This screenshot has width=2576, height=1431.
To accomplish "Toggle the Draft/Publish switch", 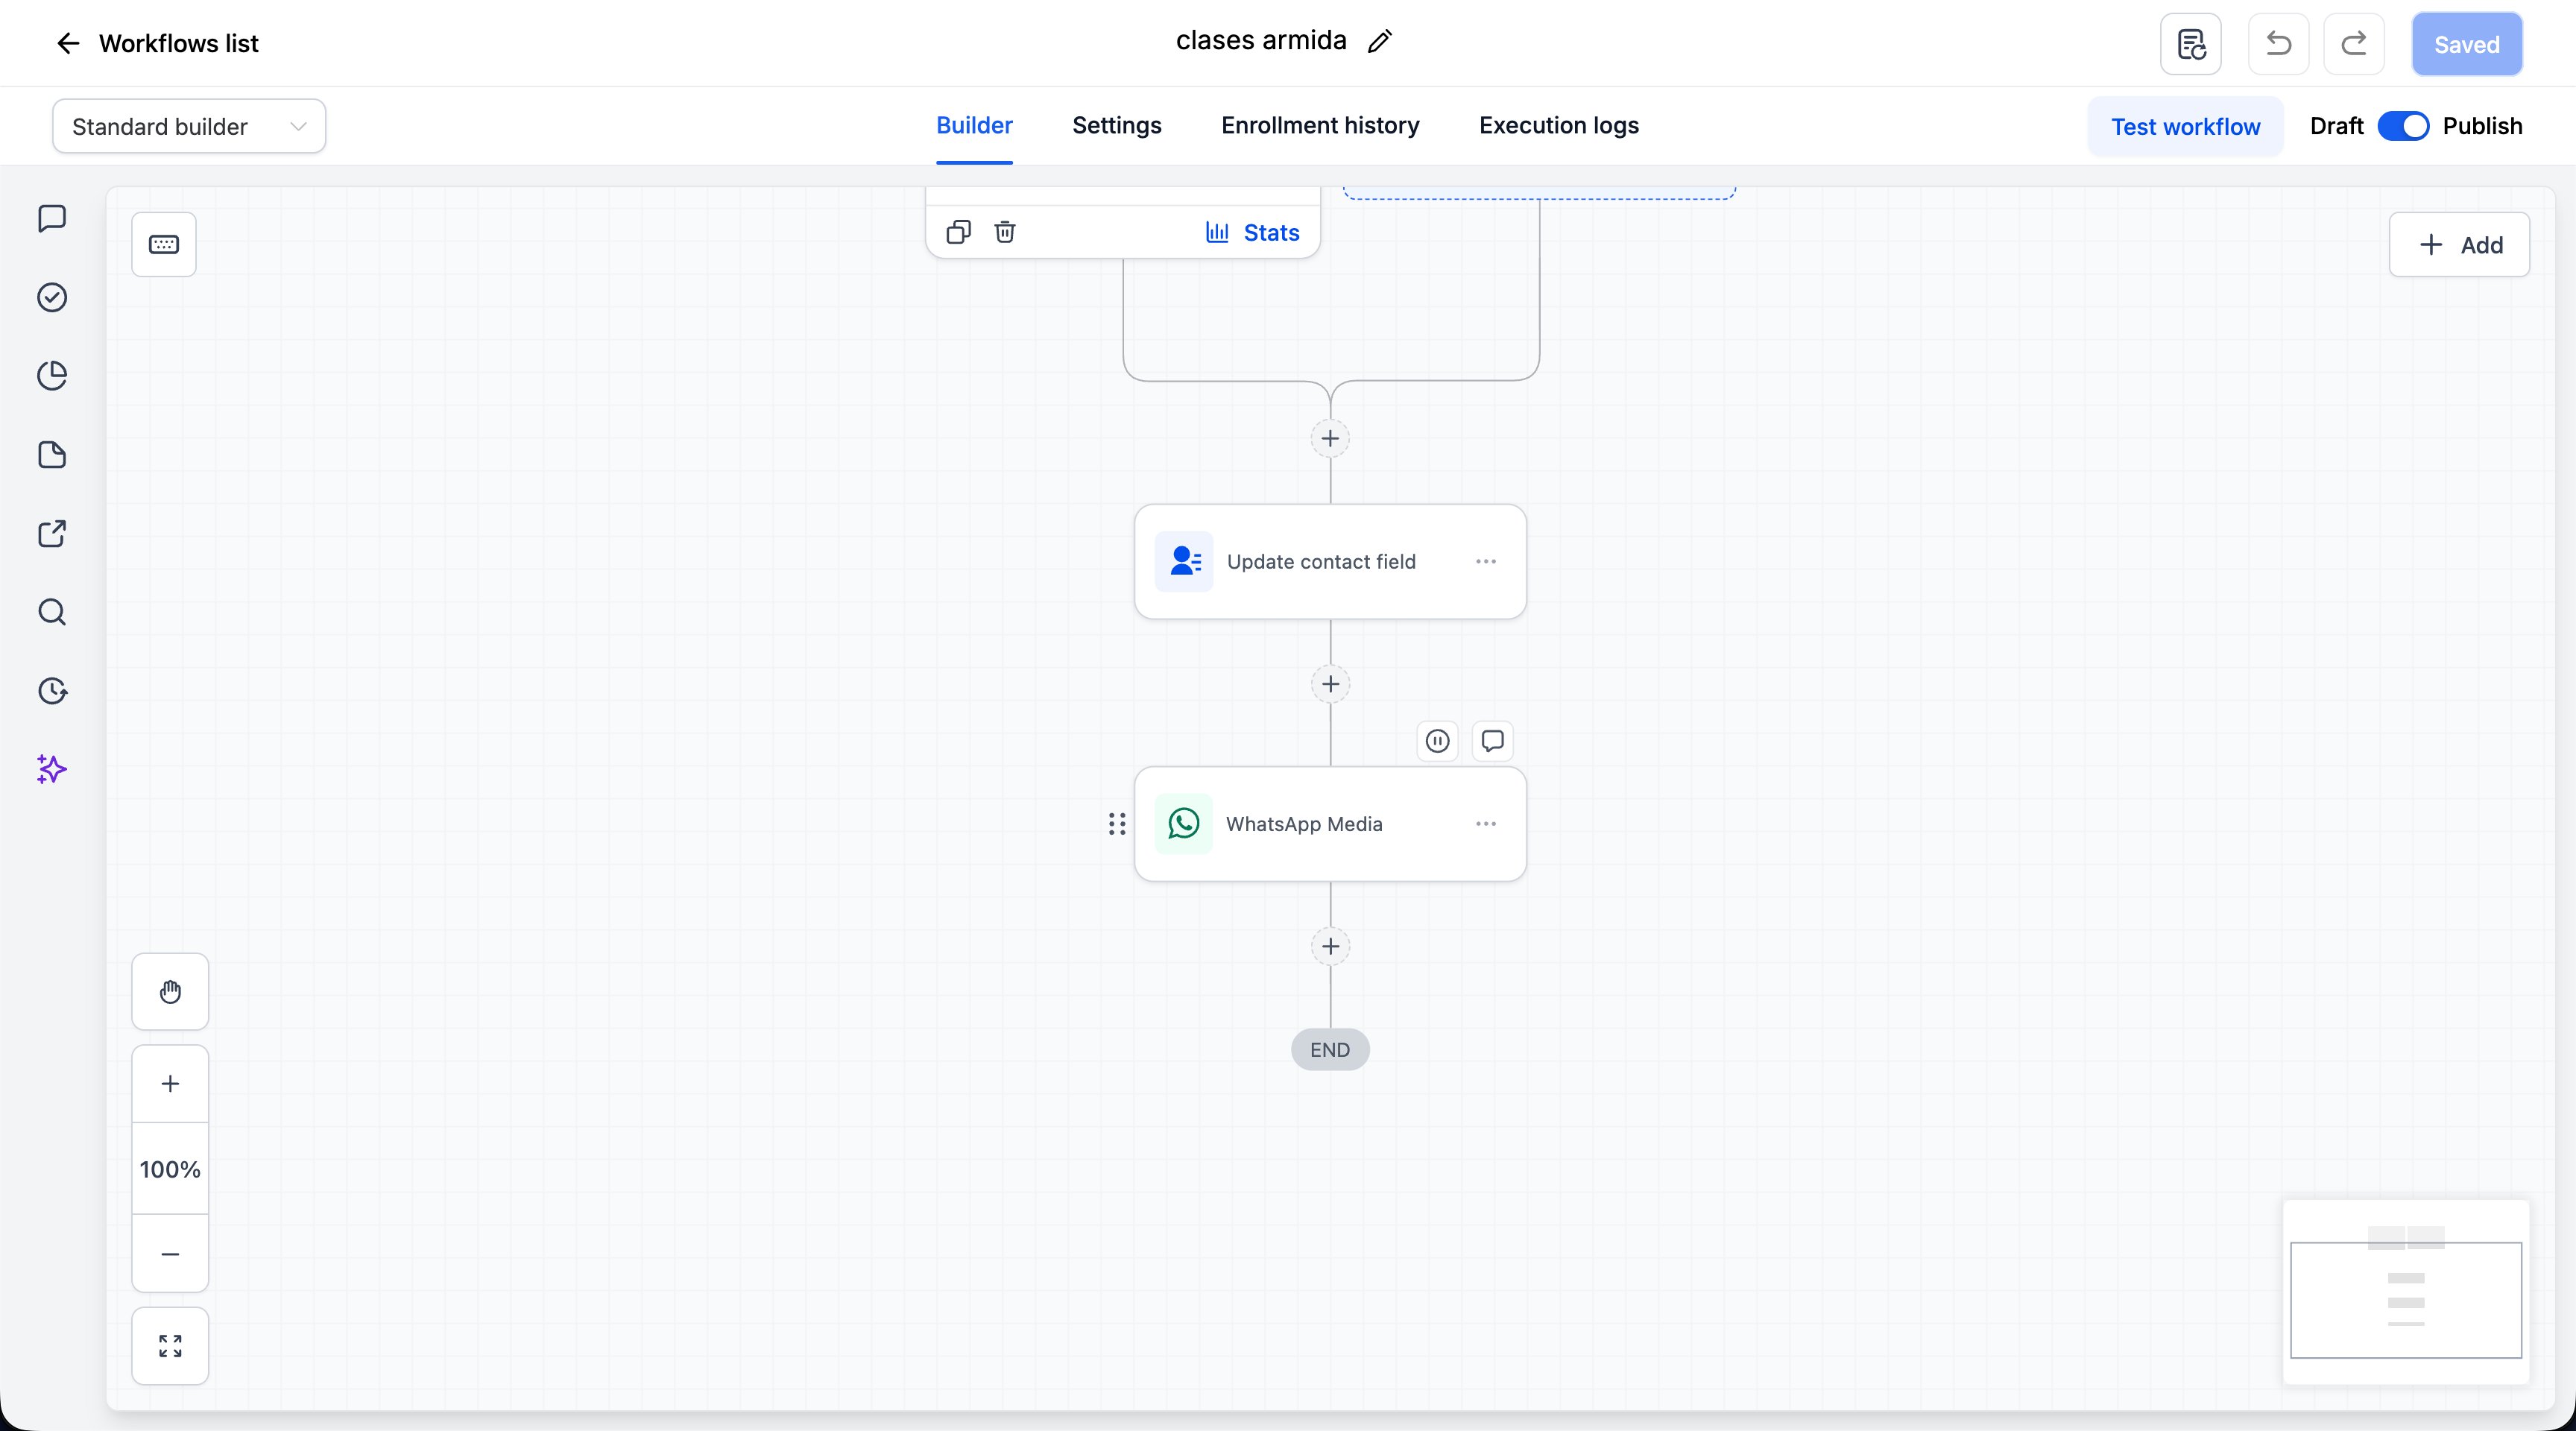I will click(x=2403, y=126).
